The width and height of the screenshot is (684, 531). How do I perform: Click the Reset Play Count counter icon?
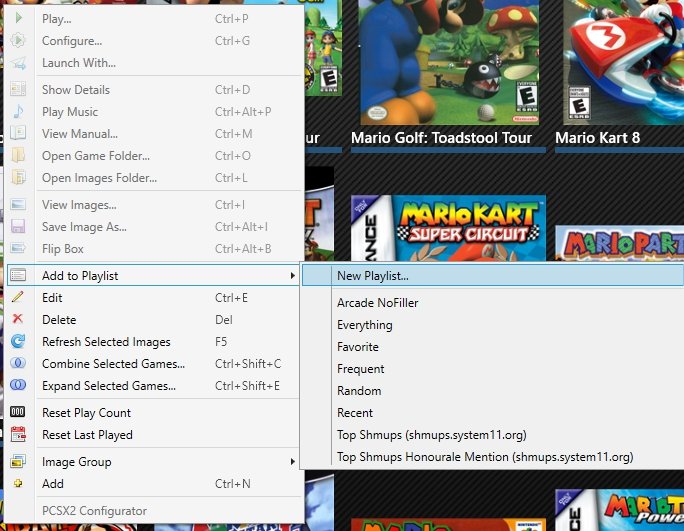(17, 411)
